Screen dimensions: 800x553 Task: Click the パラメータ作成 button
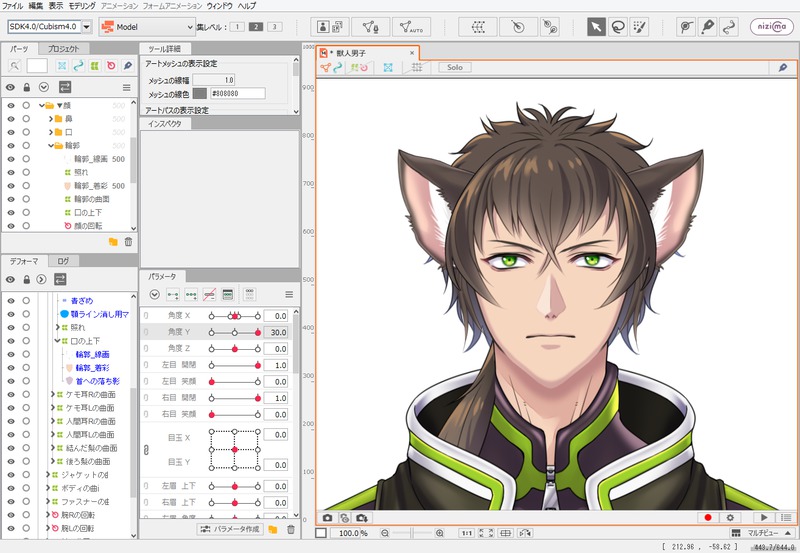coord(230,529)
